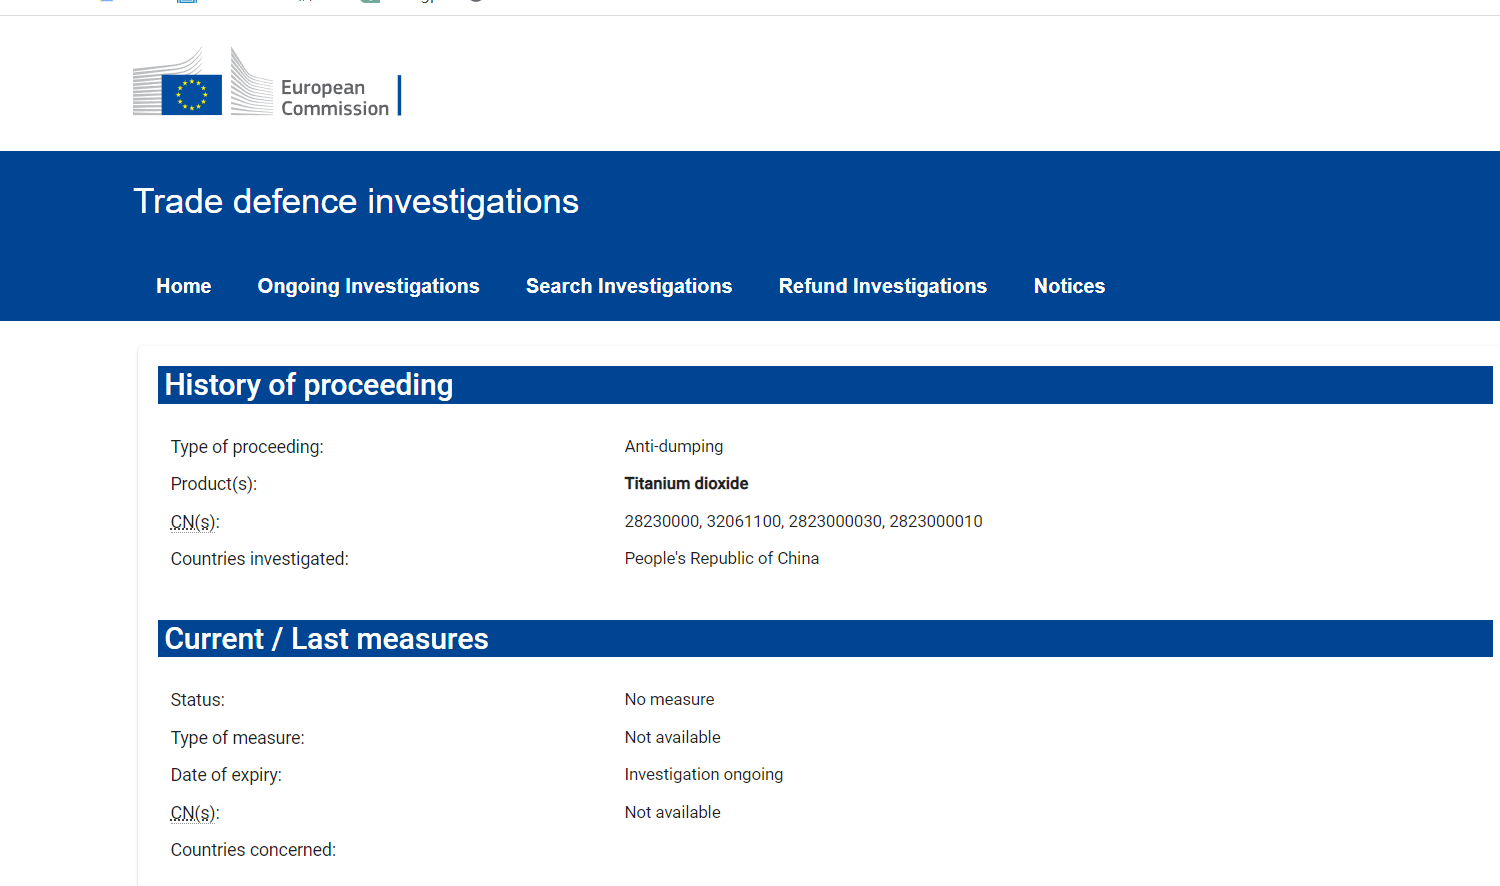Click the Current / Last measures header
Viewport: 1500px width, 886px height.
(x=326, y=639)
